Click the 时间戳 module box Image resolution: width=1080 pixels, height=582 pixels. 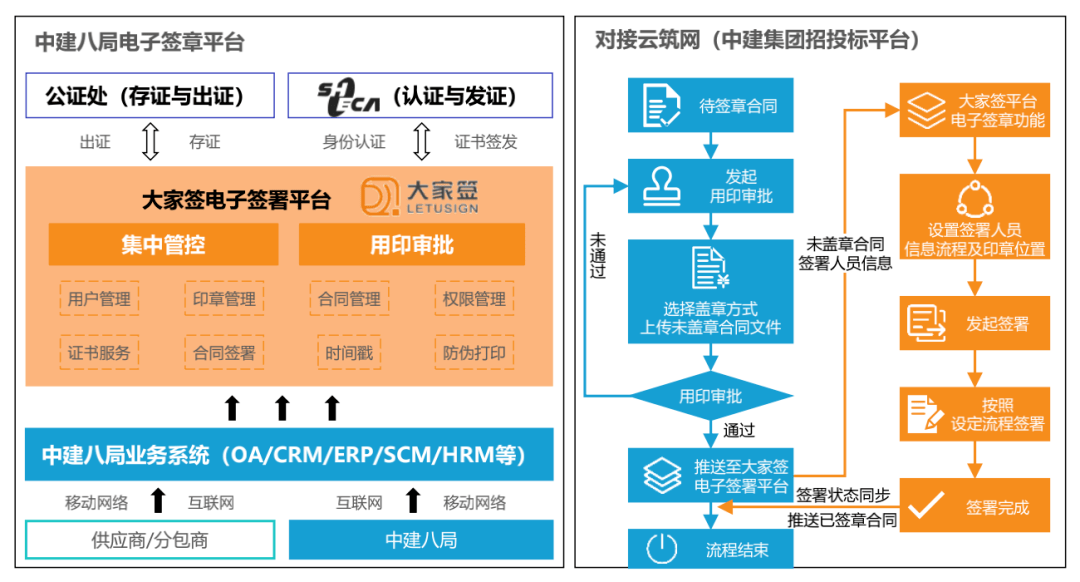(x=349, y=353)
